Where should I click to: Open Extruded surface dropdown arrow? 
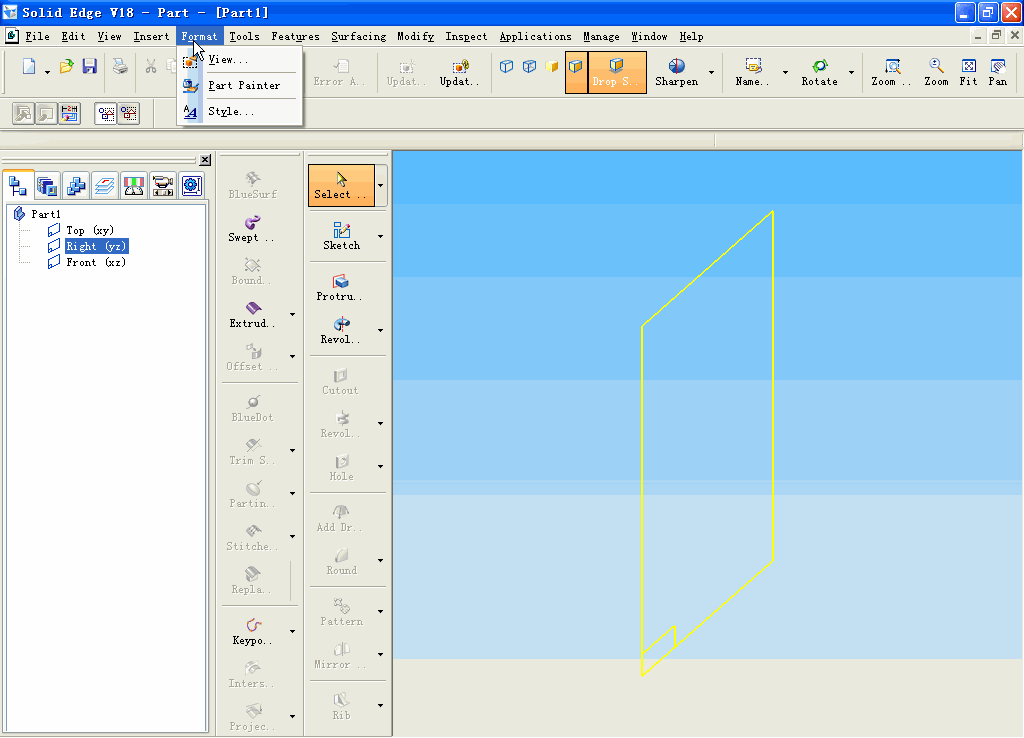click(x=293, y=314)
